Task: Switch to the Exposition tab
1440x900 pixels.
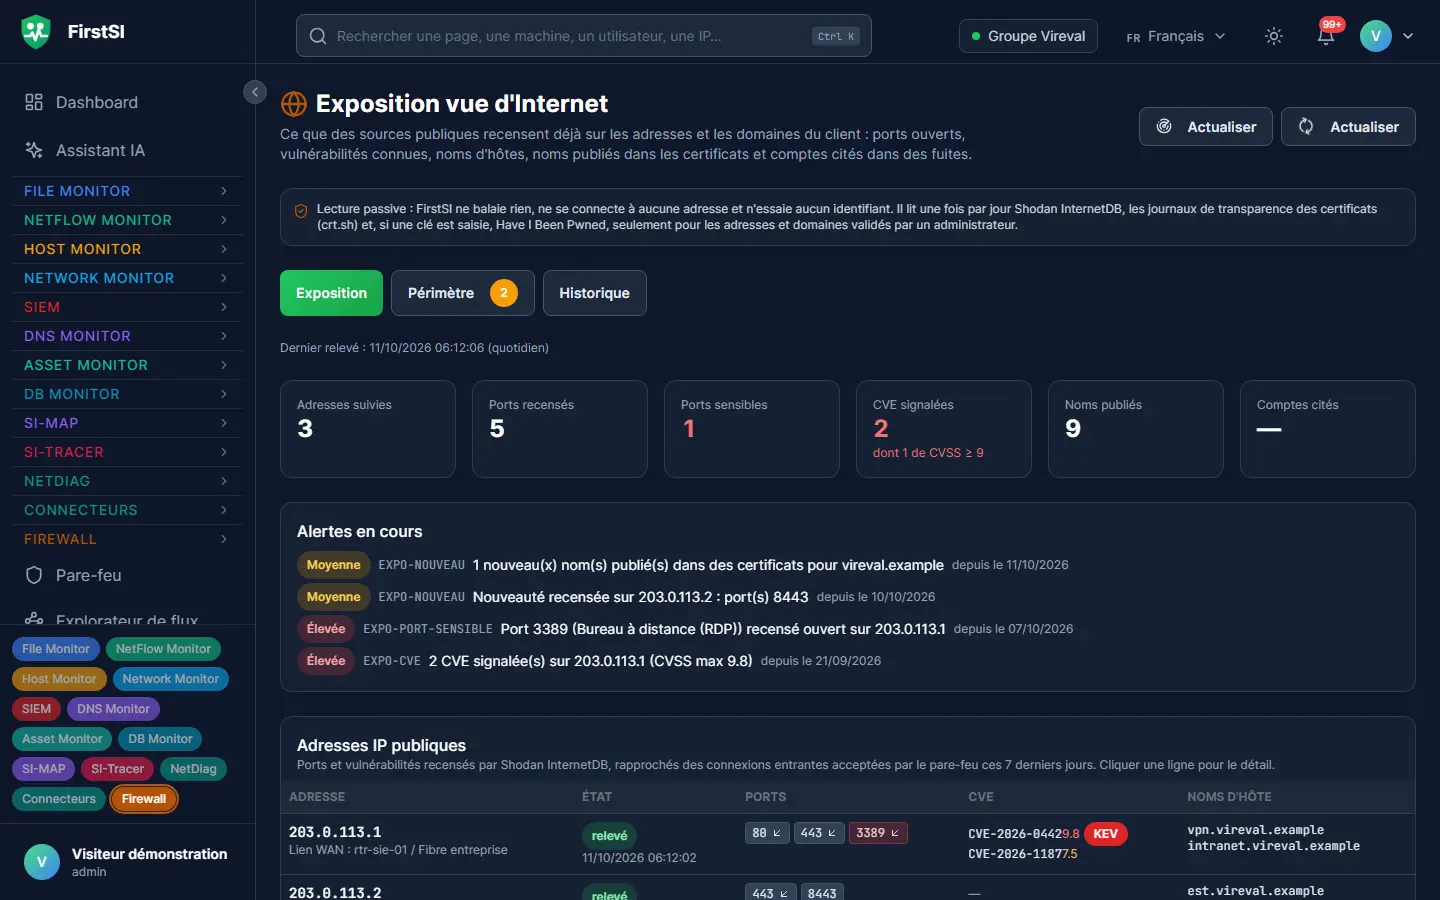Action: click(x=331, y=293)
